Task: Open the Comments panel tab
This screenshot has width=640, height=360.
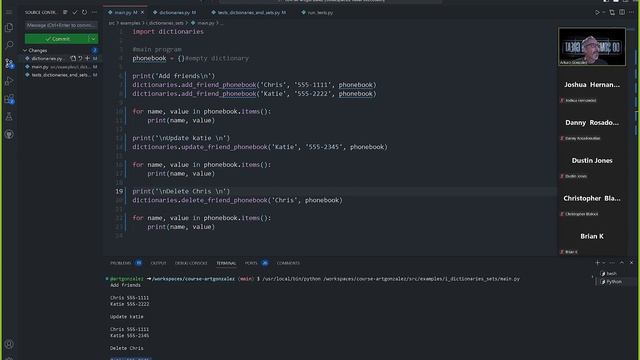Action: 288,263
